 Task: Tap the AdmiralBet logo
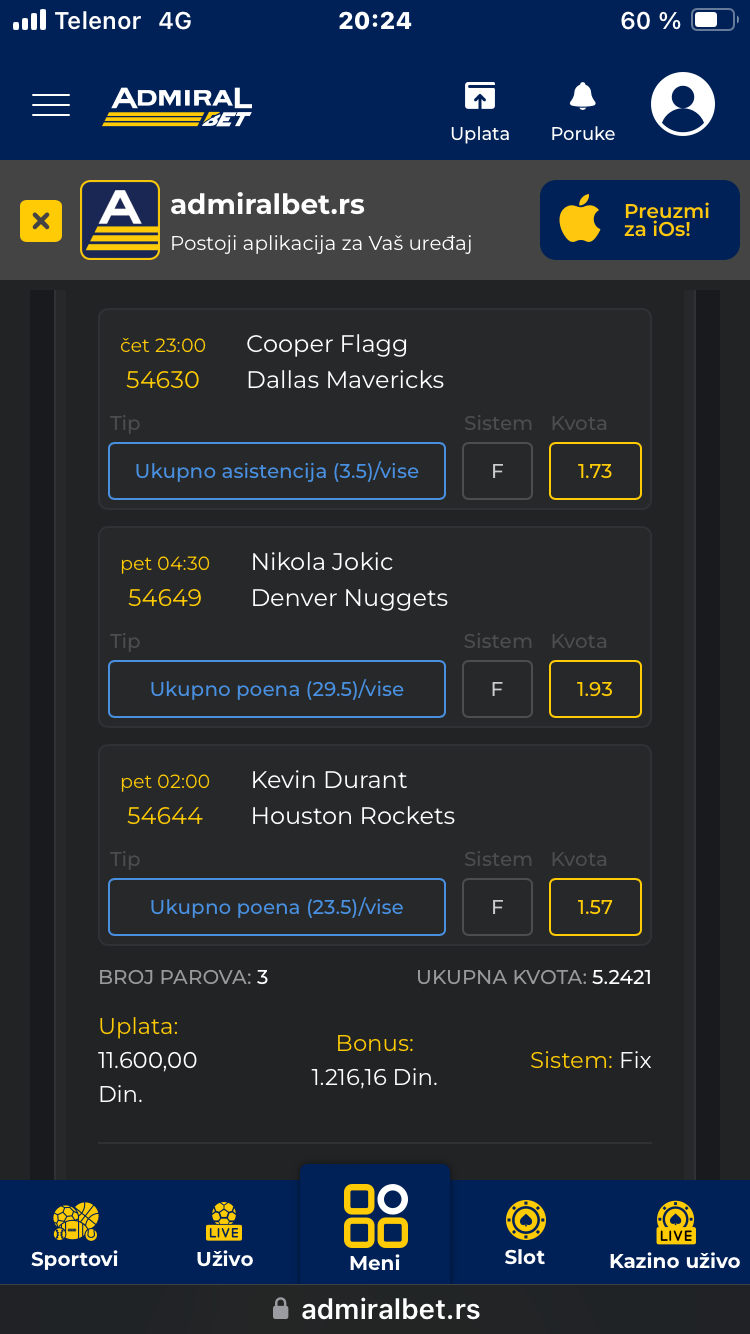tap(178, 106)
